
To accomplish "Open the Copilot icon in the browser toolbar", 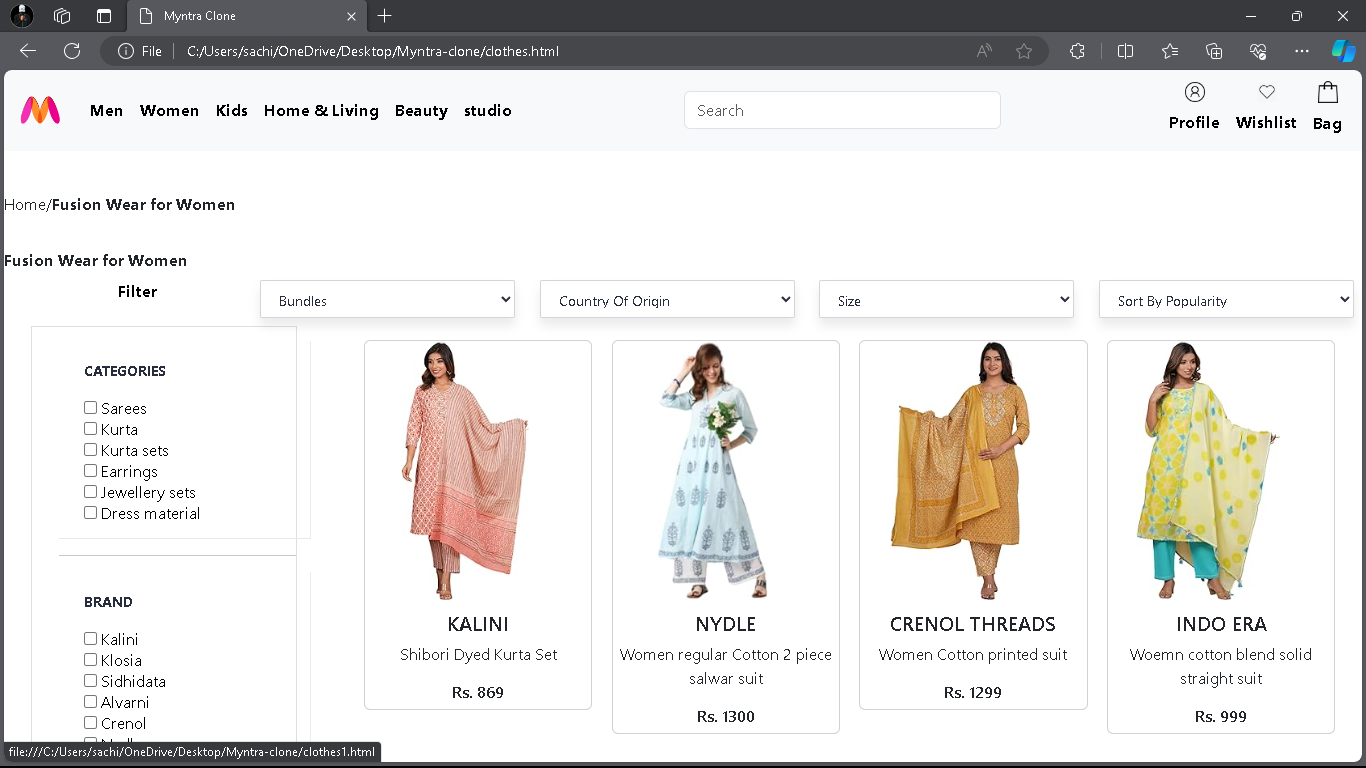I will click(x=1343, y=51).
